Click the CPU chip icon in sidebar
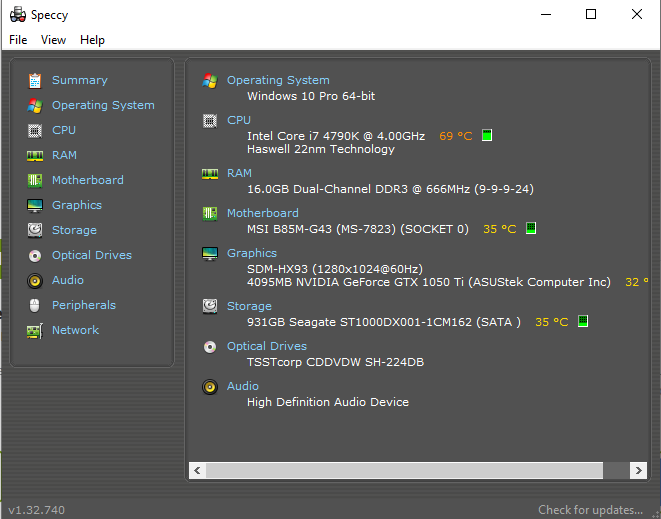Screen dimensions: 661x519 35,130
